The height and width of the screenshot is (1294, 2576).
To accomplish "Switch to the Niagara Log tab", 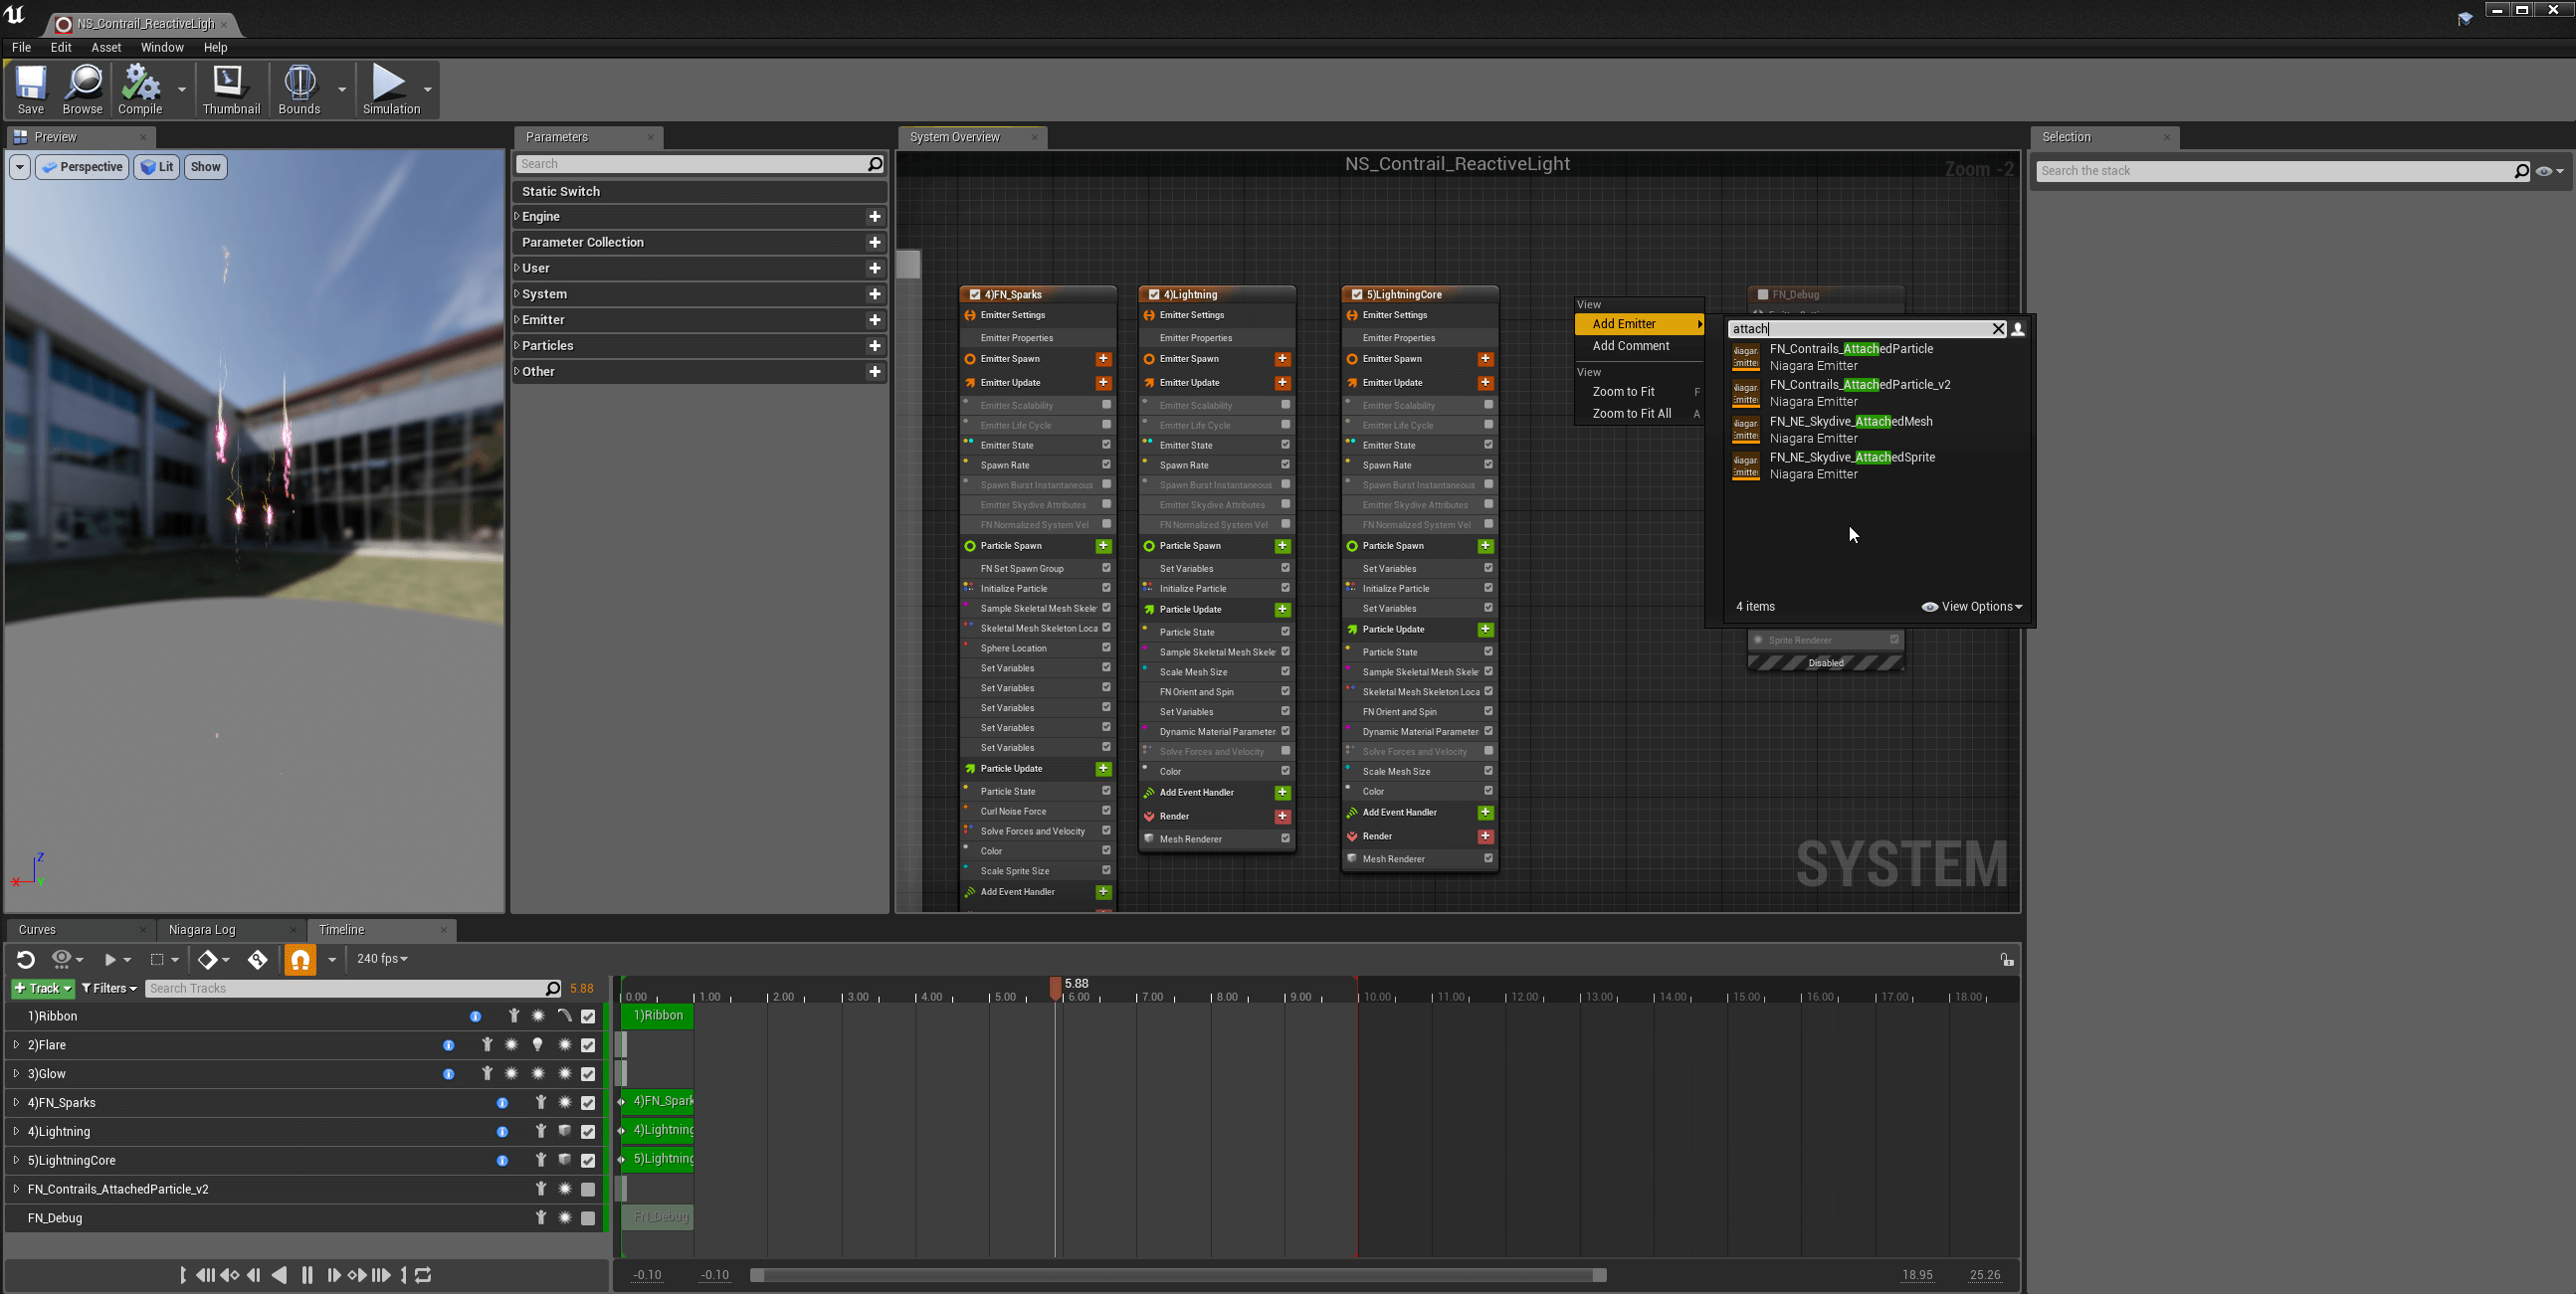I will 202,930.
